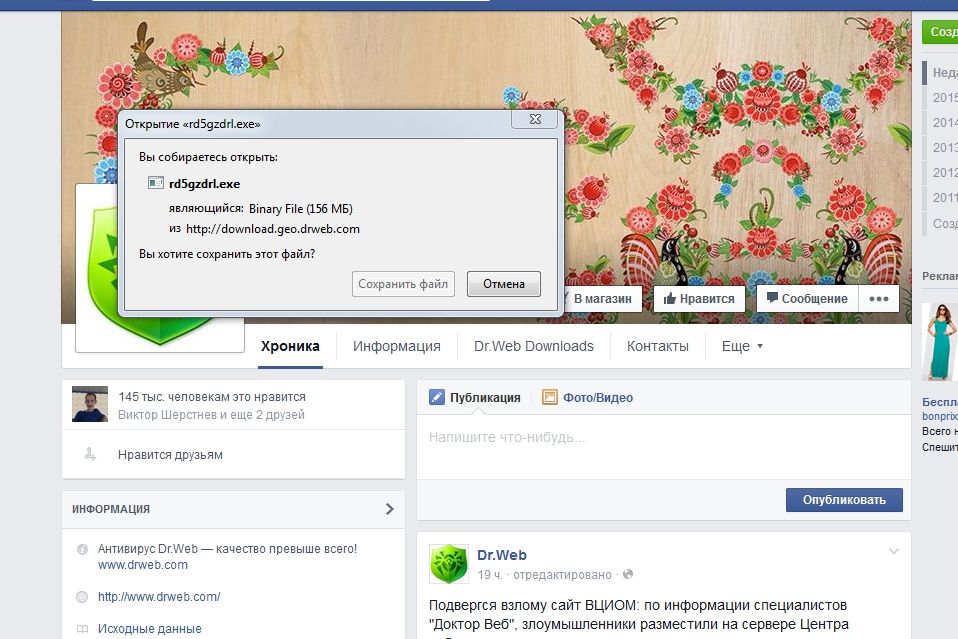The height and width of the screenshot is (639, 958).
Task: Select the Фото/Видео composer tab
Action: [x=588, y=398]
